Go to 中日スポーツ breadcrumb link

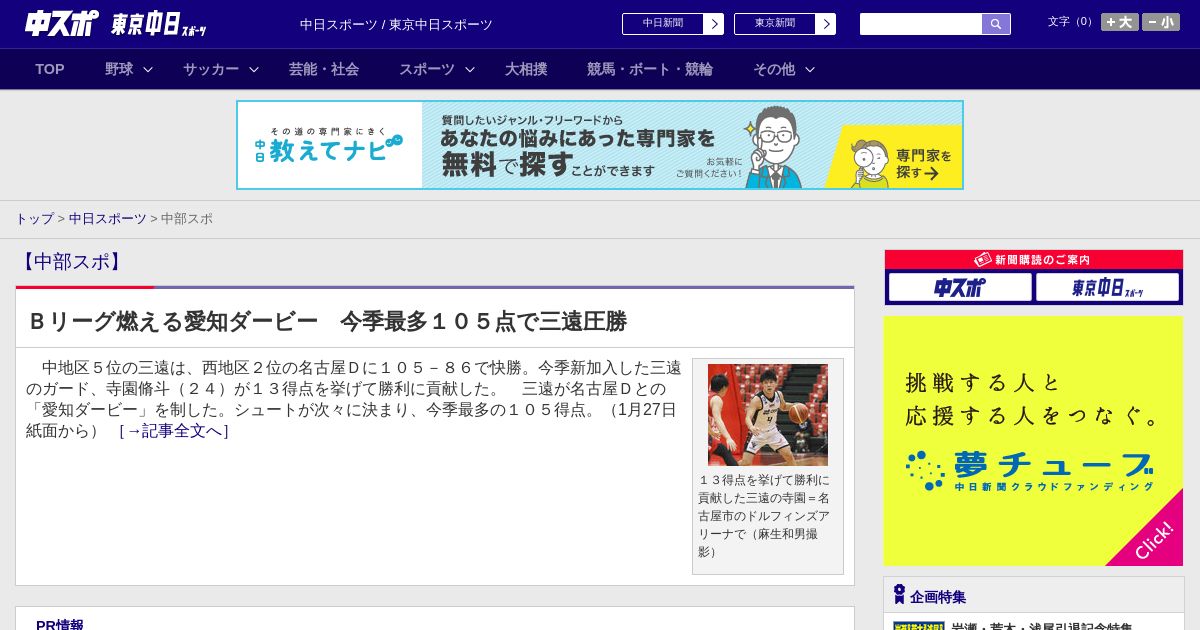click(108, 219)
